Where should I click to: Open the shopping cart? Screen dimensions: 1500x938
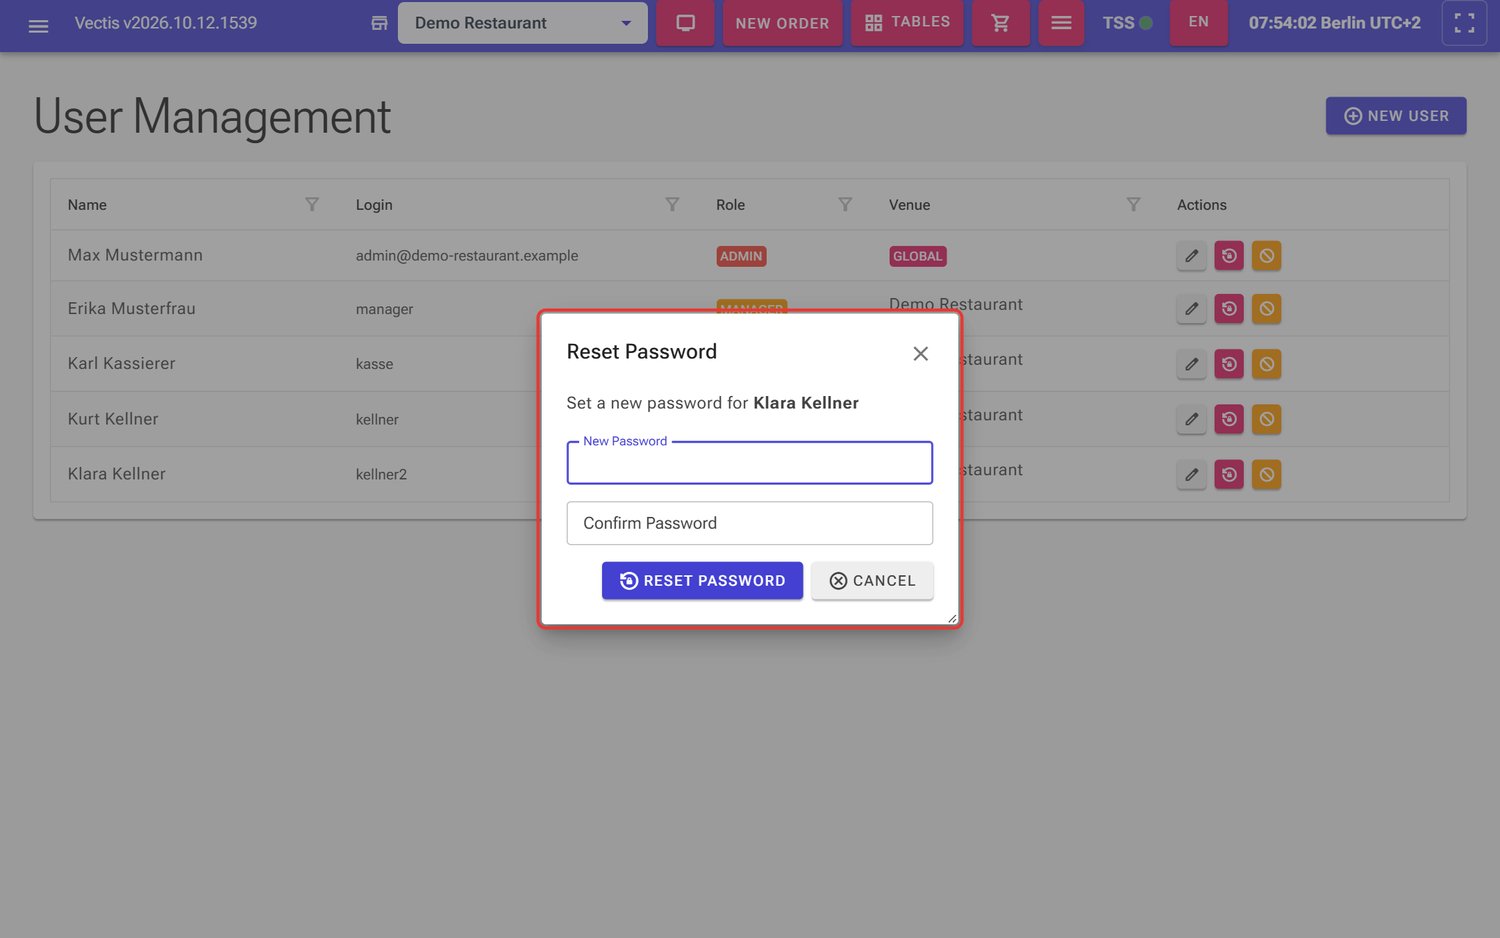[x=1000, y=23]
